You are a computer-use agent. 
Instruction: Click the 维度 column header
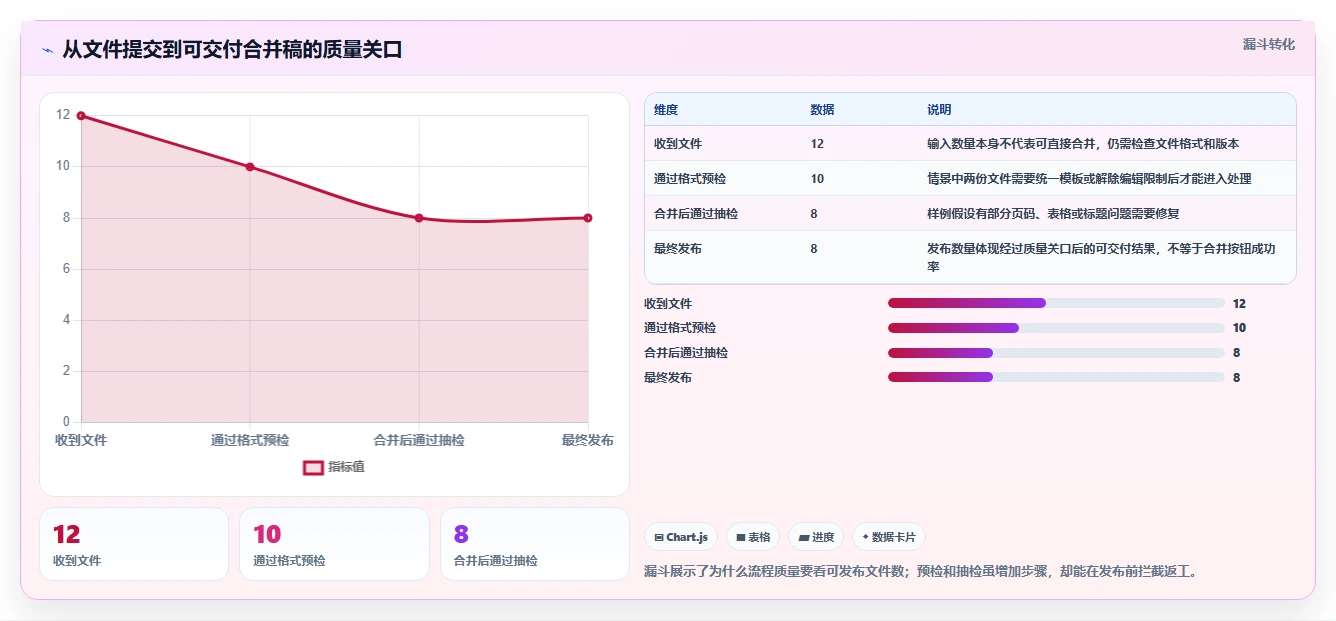click(666, 110)
